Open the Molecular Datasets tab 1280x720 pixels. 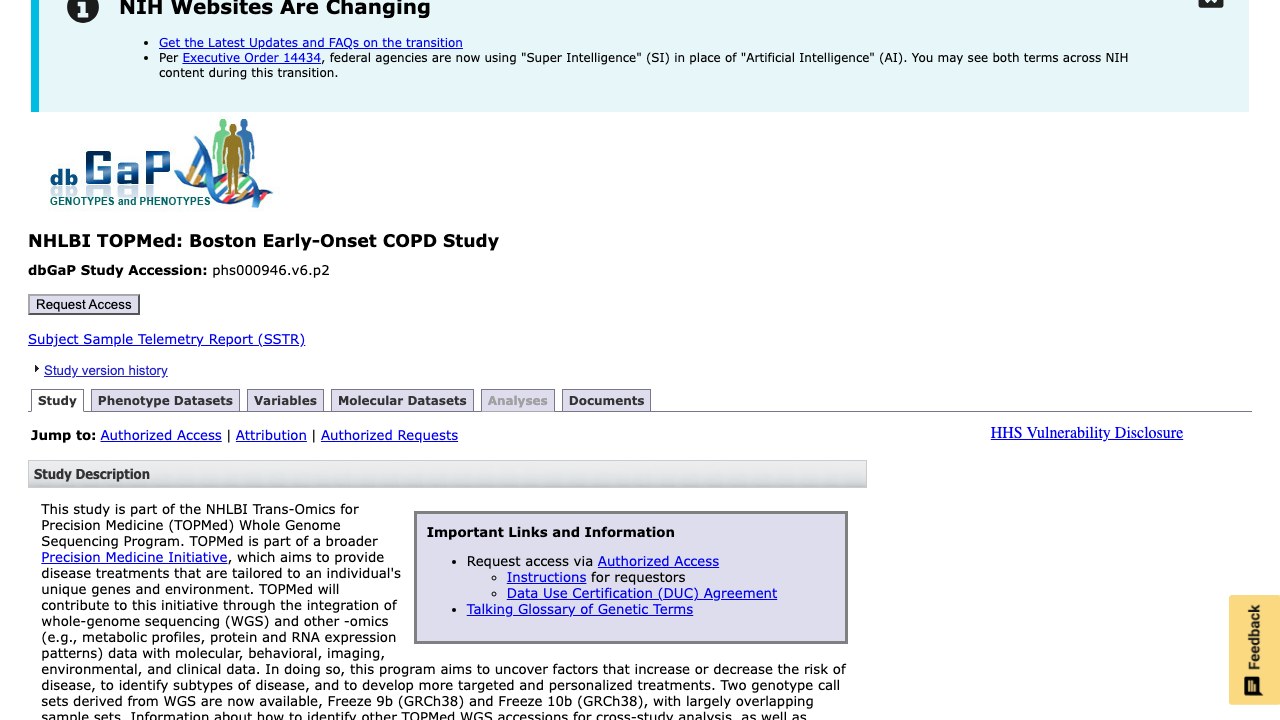click(x=402, y=400)
